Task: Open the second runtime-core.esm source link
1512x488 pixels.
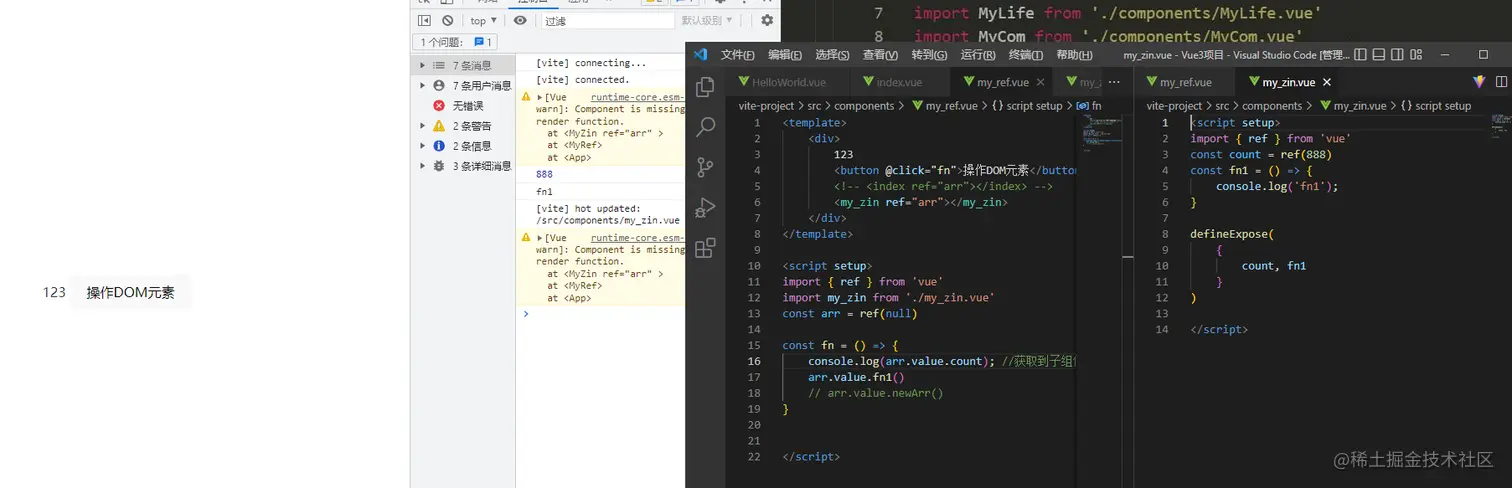Action: (637, 239)
